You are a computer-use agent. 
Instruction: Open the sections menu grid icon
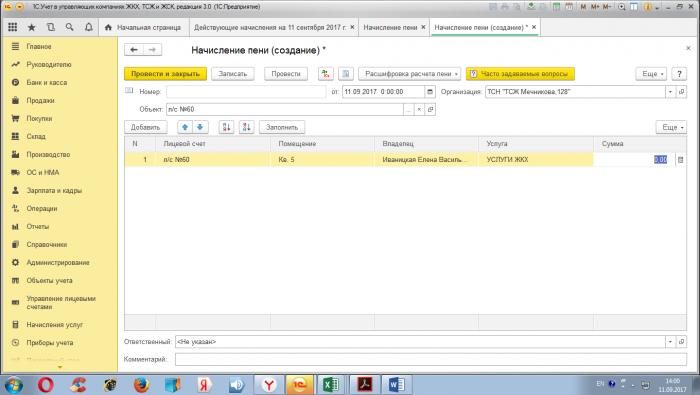click(12, 27)
